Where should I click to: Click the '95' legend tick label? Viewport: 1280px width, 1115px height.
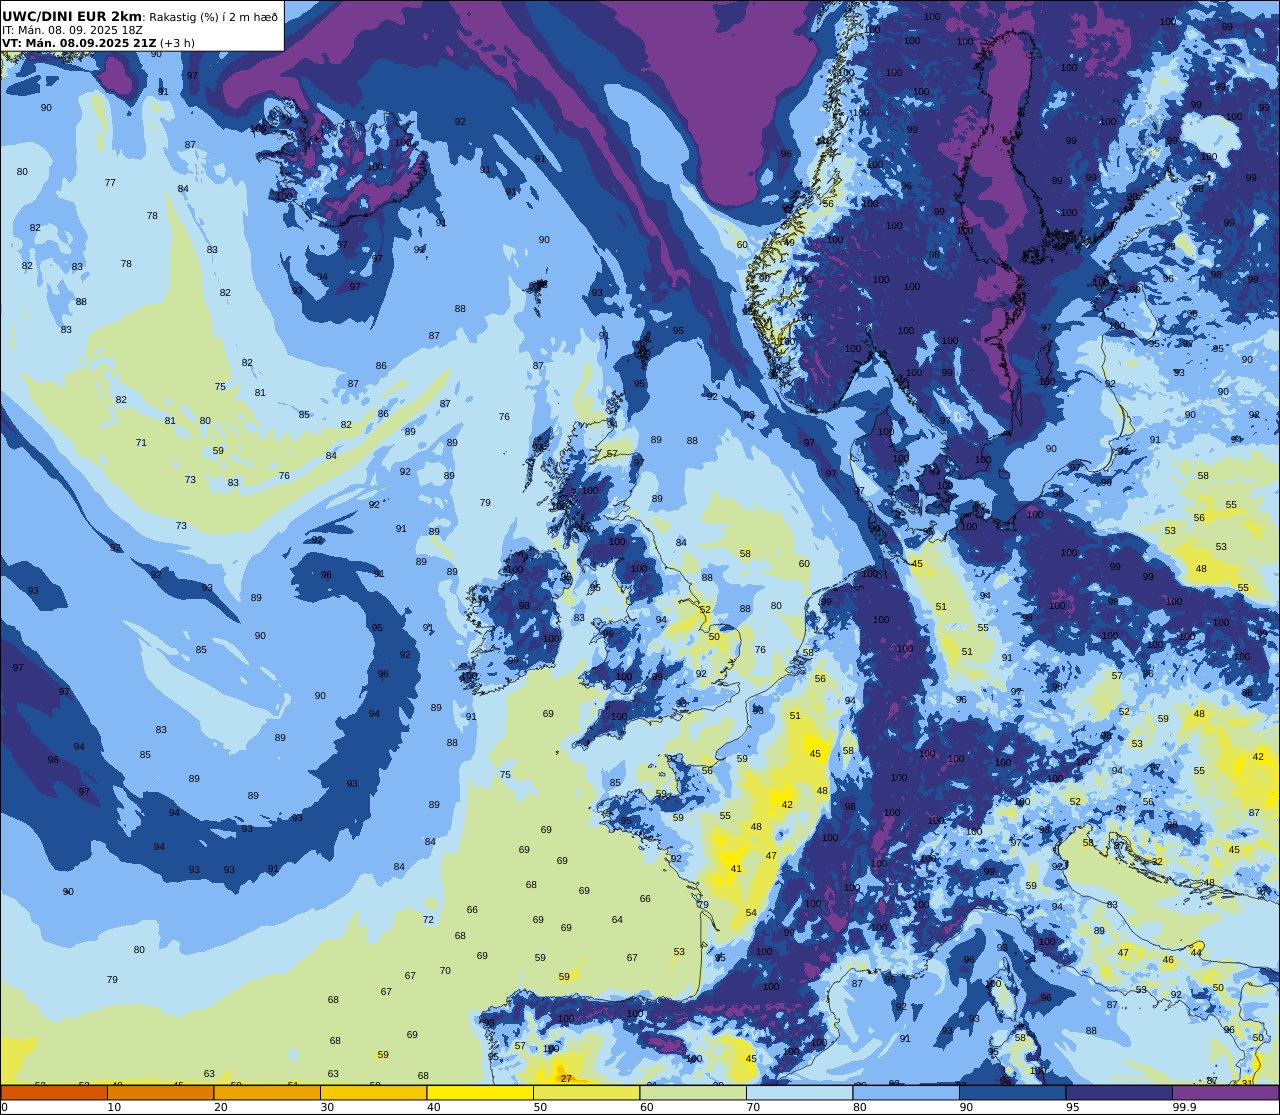click(x=1073, y=1107)
